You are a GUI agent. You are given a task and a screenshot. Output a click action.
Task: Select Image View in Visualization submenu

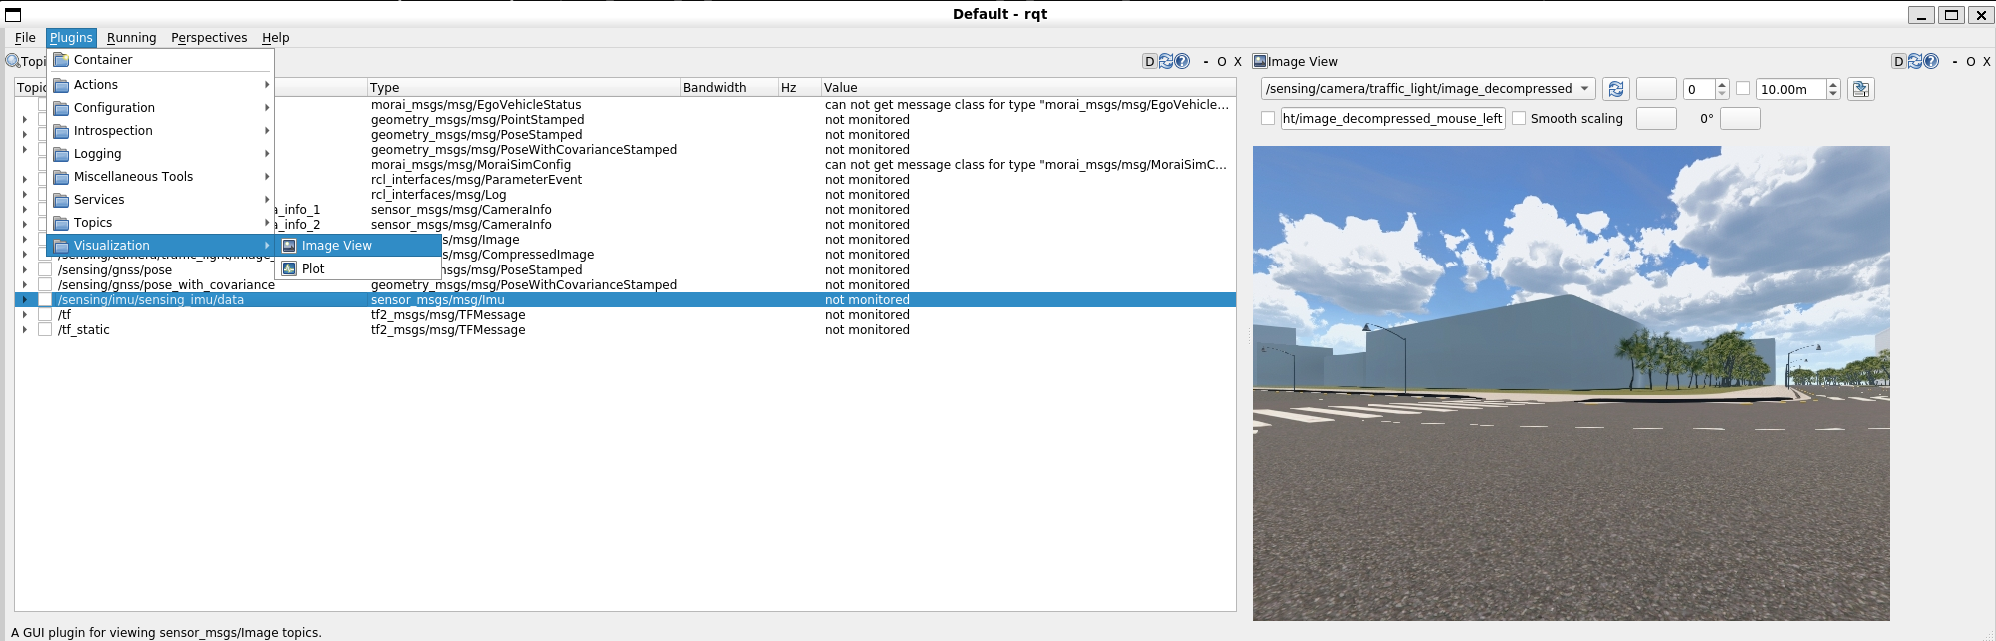click(336, 246)
